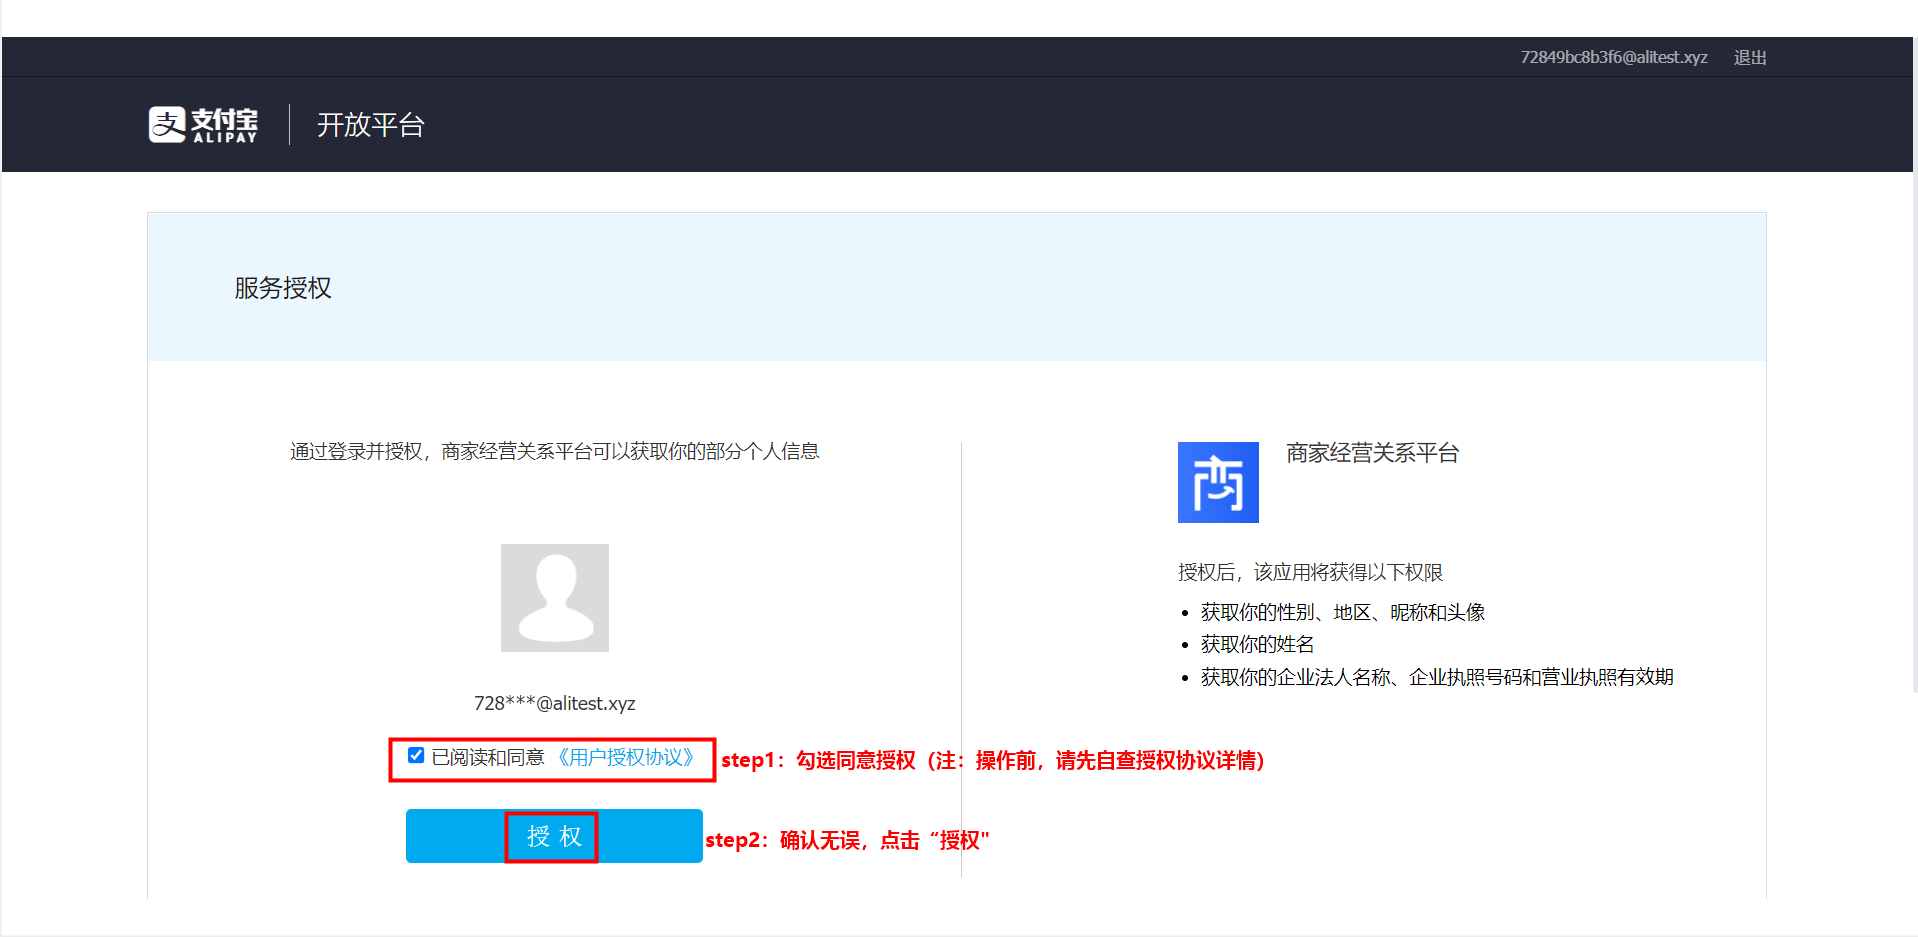Click the gray user avatar placeholder
The height and width of the screenshot is (937, 1918).
pos(555,598)
